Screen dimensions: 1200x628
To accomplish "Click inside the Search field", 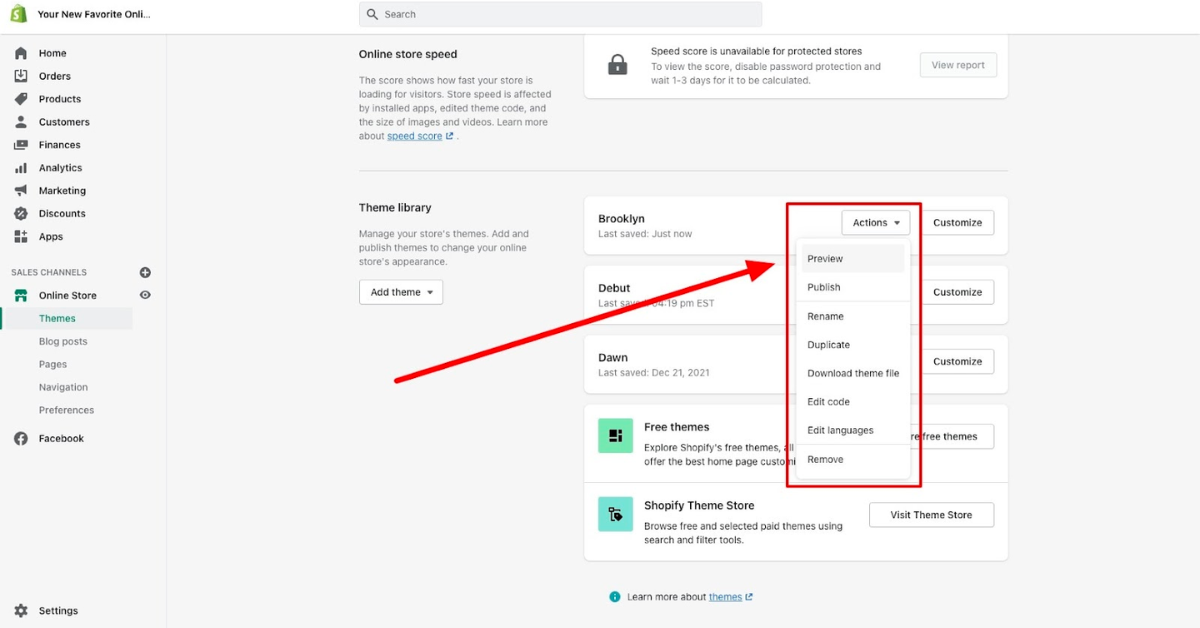I will 560,14.
